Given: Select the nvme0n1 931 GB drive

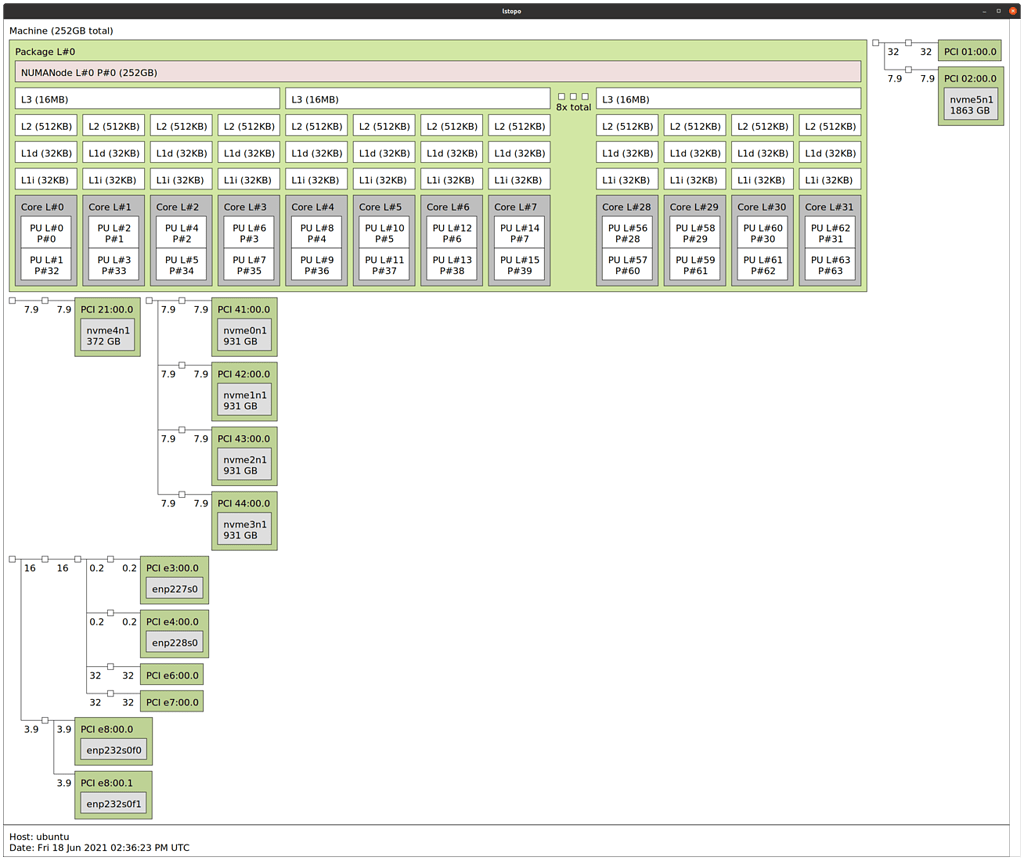Looking at the screenshot, I should pos(244,335).
